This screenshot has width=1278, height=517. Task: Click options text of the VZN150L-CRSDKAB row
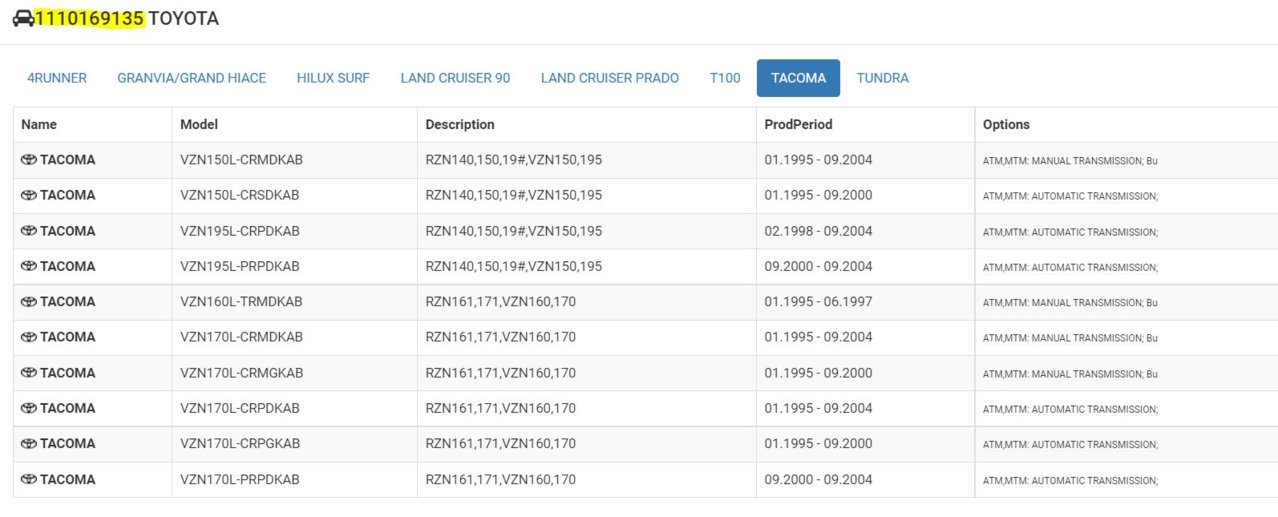[x=1070, y=196]
